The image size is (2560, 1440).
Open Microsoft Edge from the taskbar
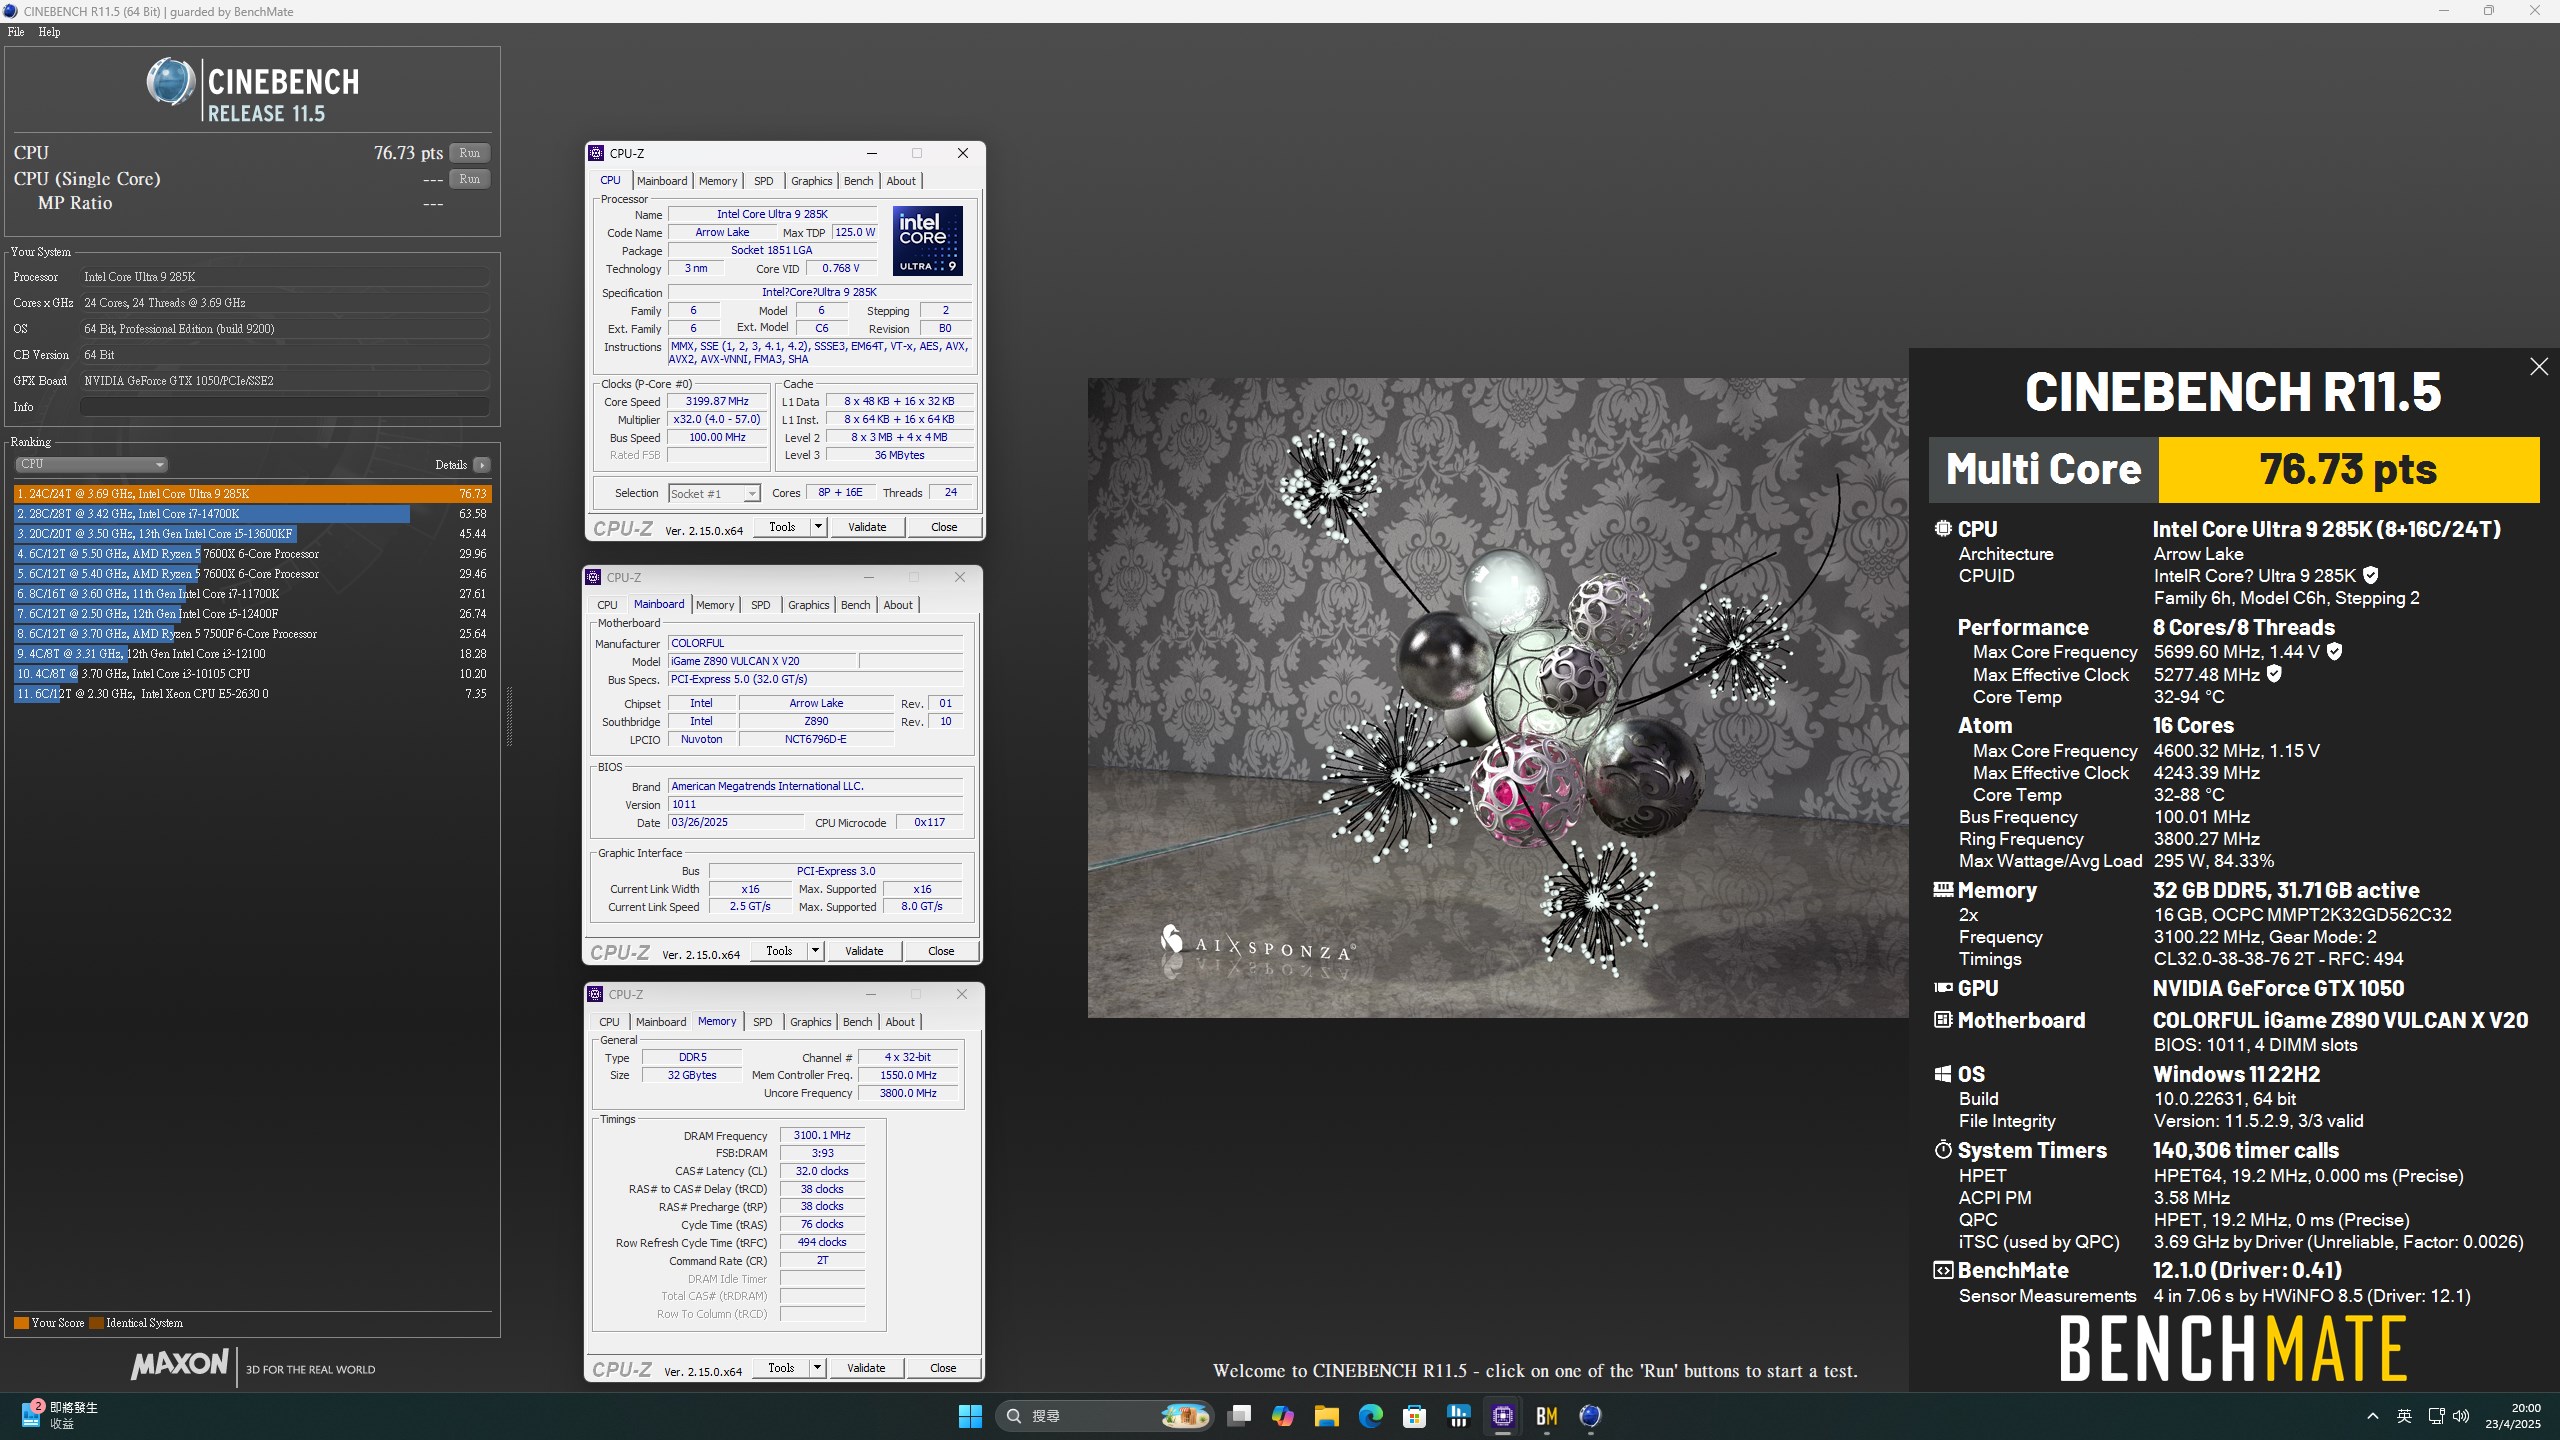point(1371,1416)
